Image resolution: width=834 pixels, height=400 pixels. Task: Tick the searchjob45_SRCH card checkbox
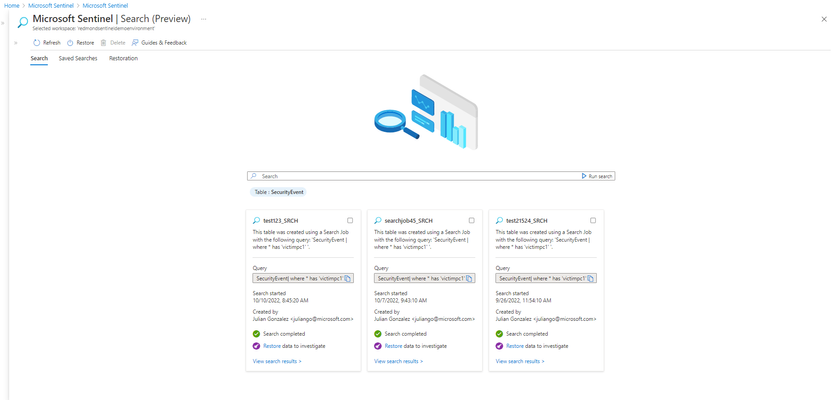pos(472,220)
